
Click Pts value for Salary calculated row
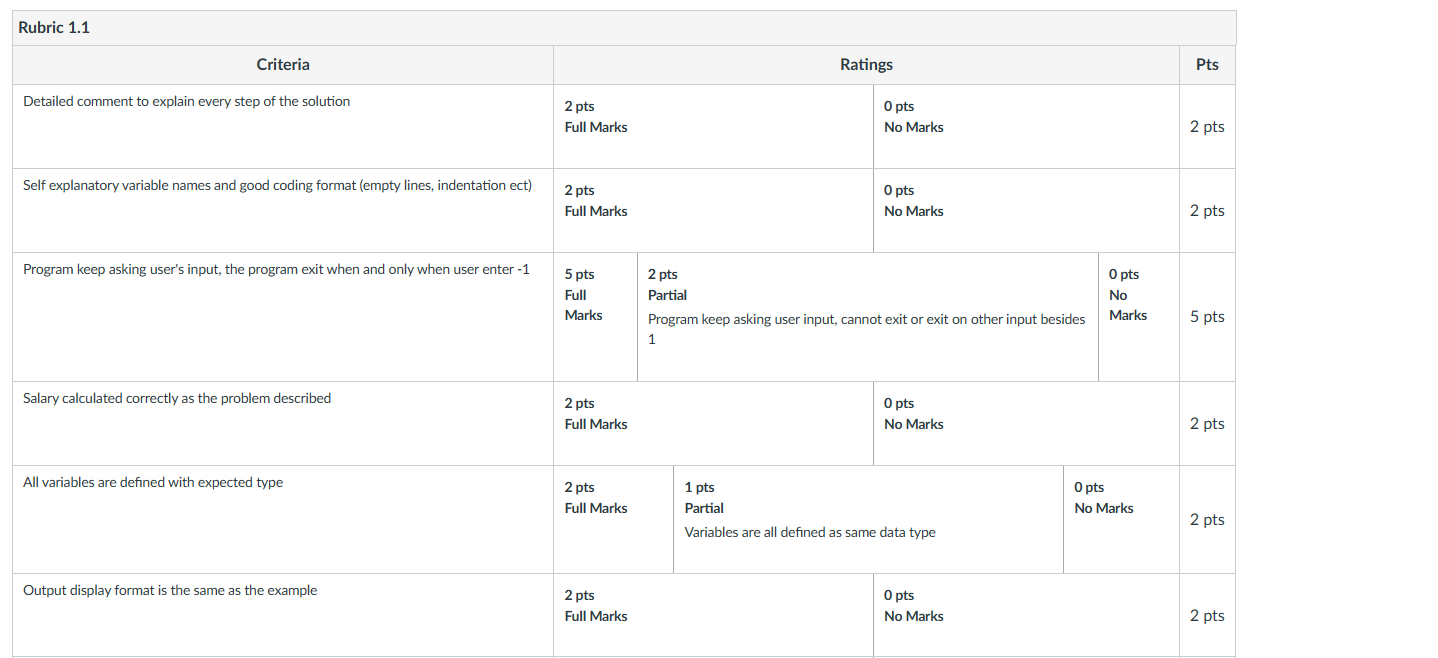[1207, 424]
